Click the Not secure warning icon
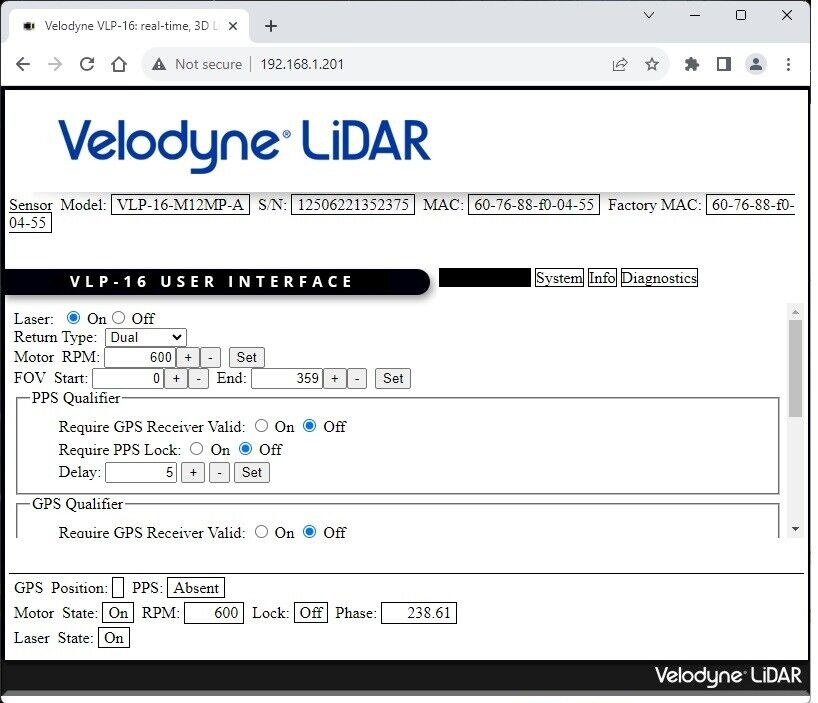 [159, 64]
